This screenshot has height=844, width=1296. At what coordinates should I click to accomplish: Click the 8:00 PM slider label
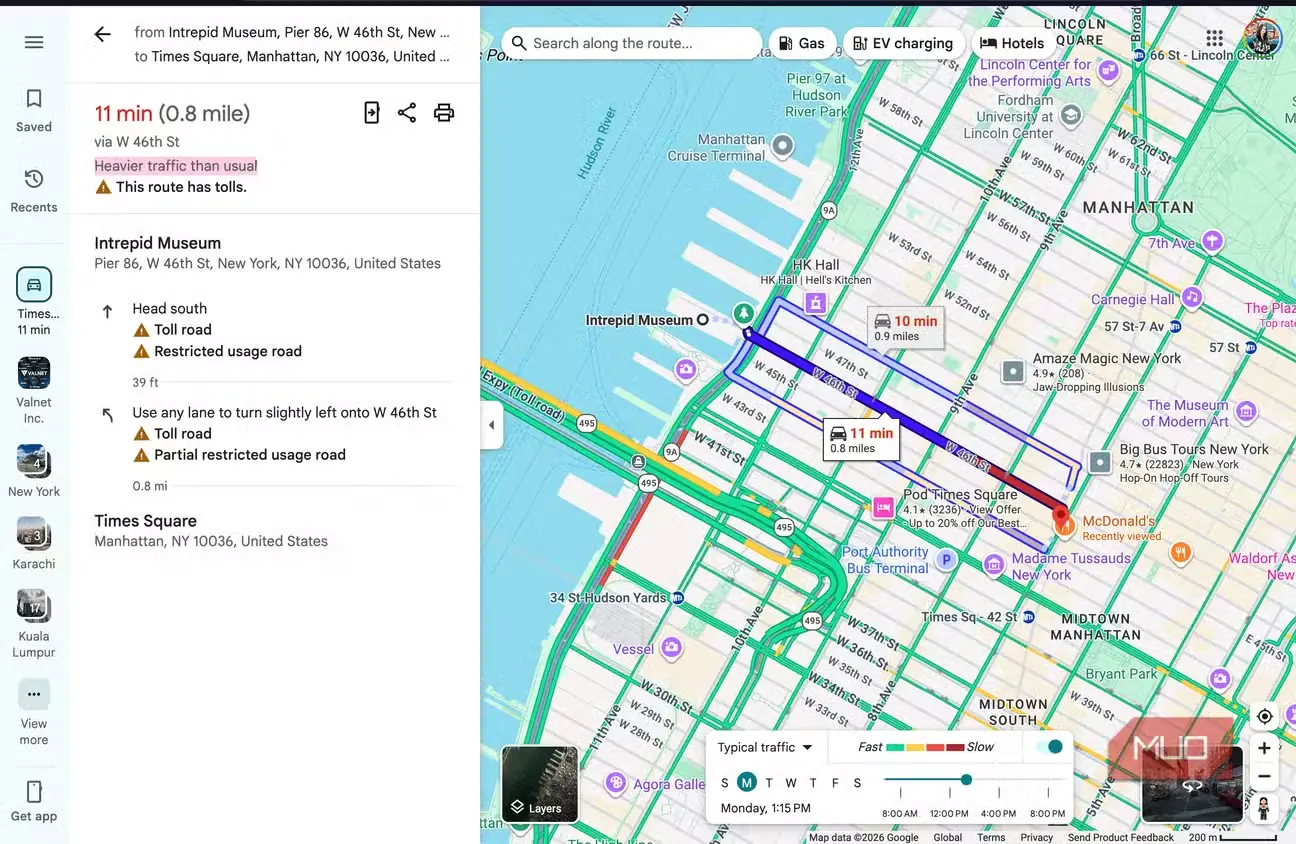(1047, 813)
